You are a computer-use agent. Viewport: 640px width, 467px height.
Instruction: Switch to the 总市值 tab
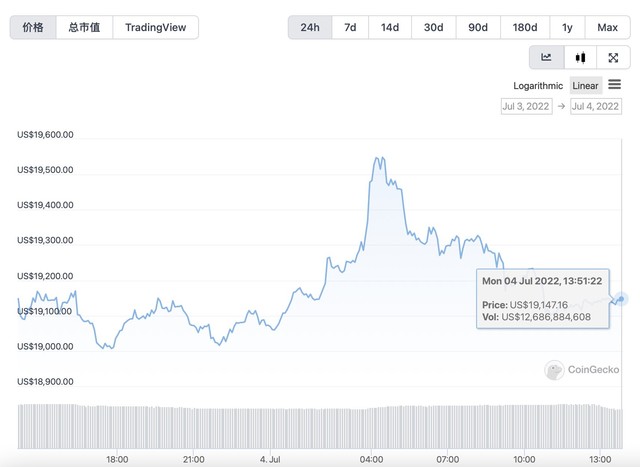pos(84,27)
